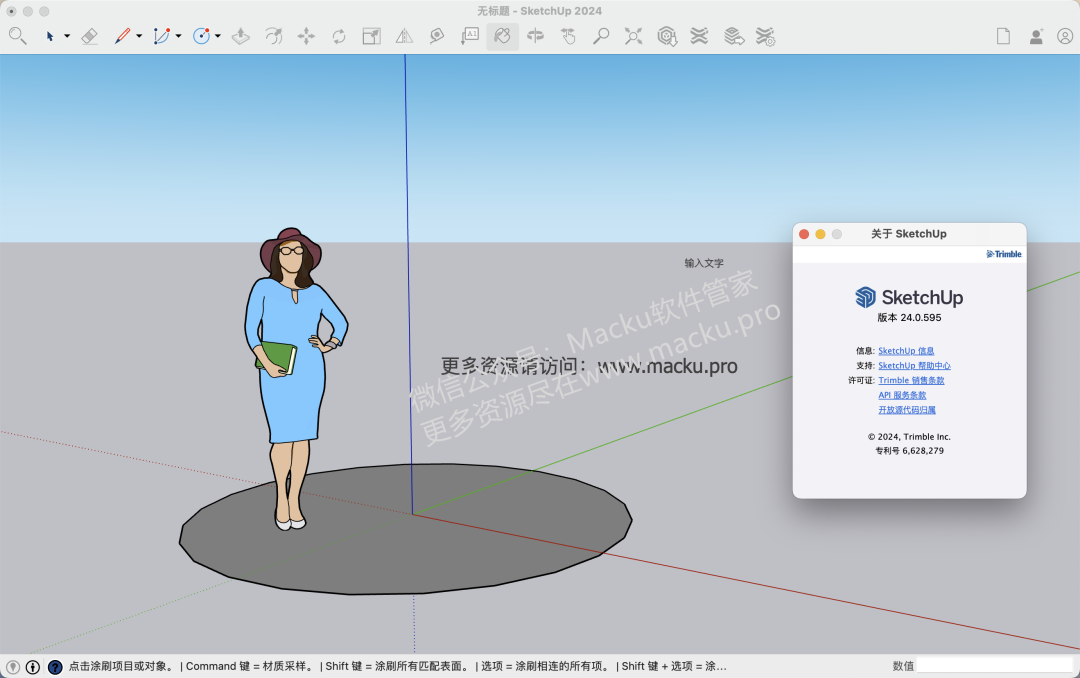Open the SketchUp 信息 link
This screenshot has width=1080, height=678.
coord(906,351)
